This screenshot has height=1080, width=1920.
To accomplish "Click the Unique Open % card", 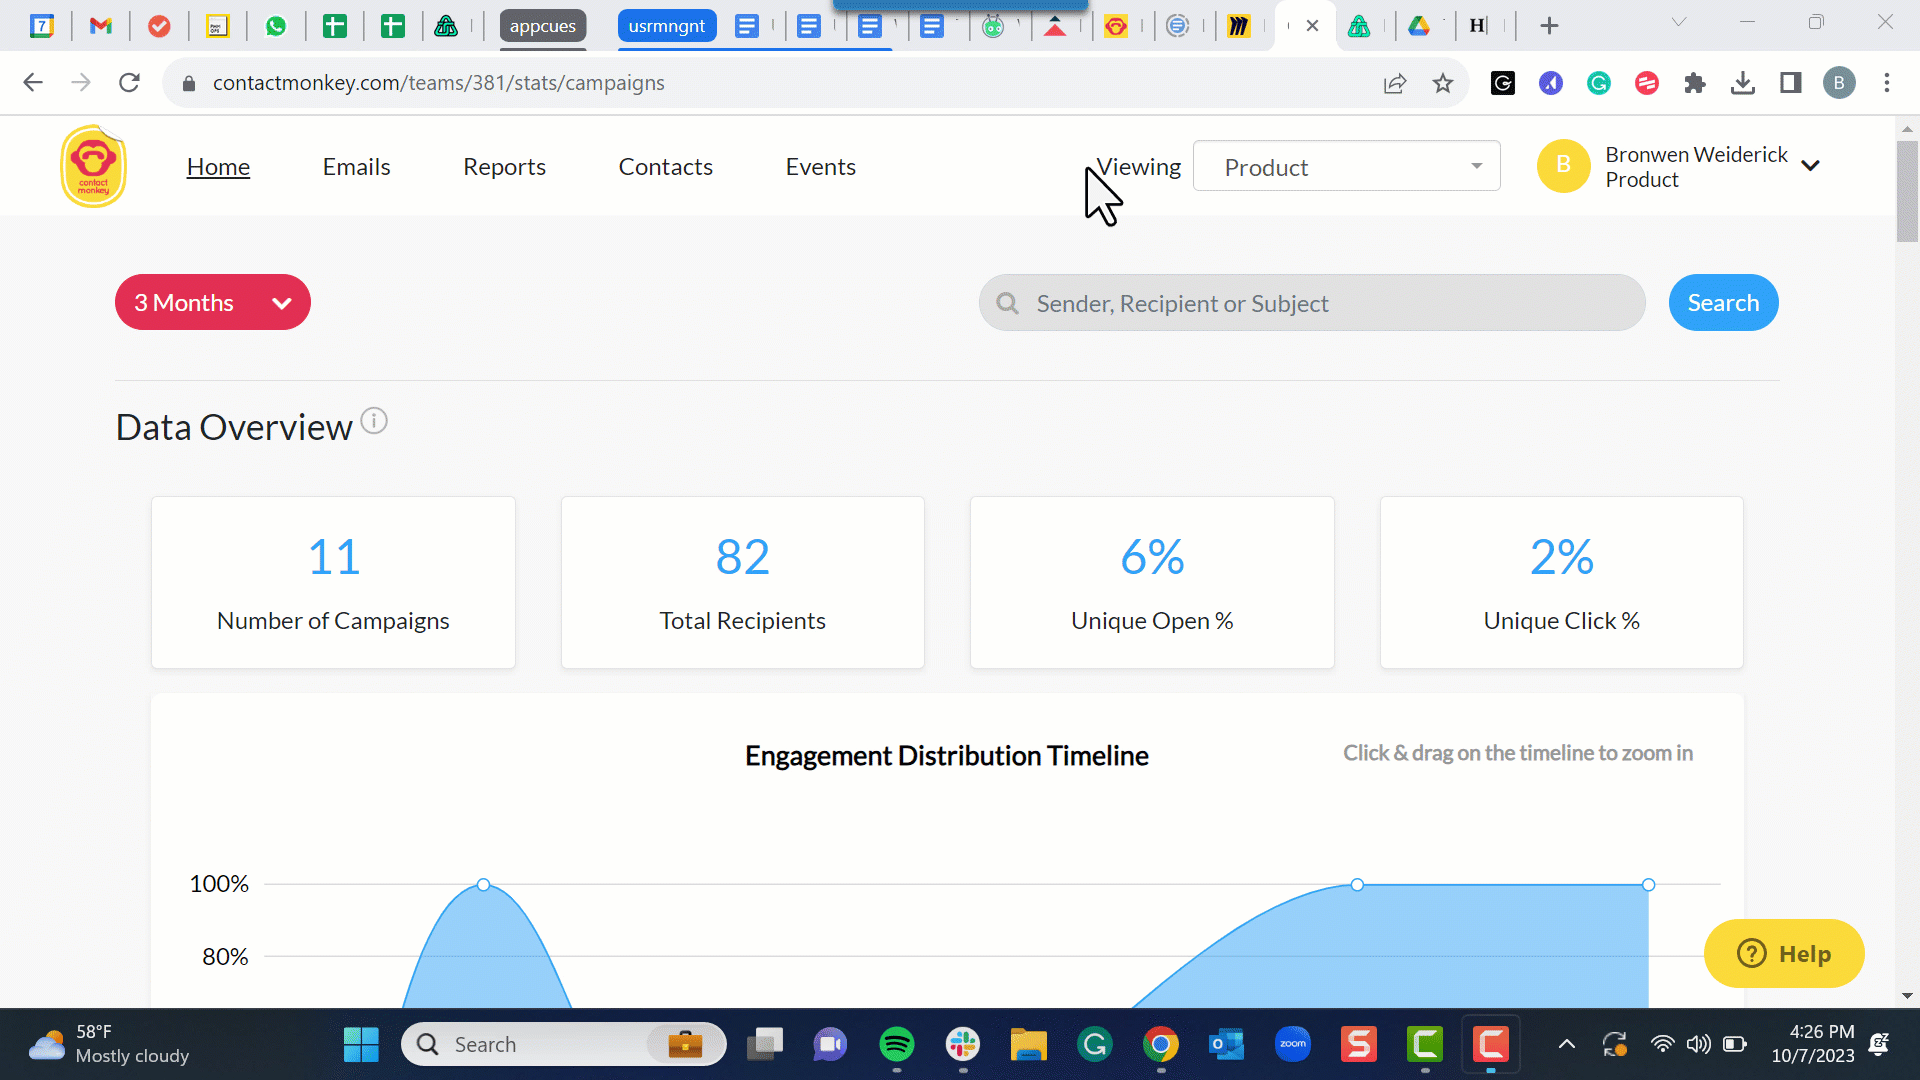I will coord(1152,582).
